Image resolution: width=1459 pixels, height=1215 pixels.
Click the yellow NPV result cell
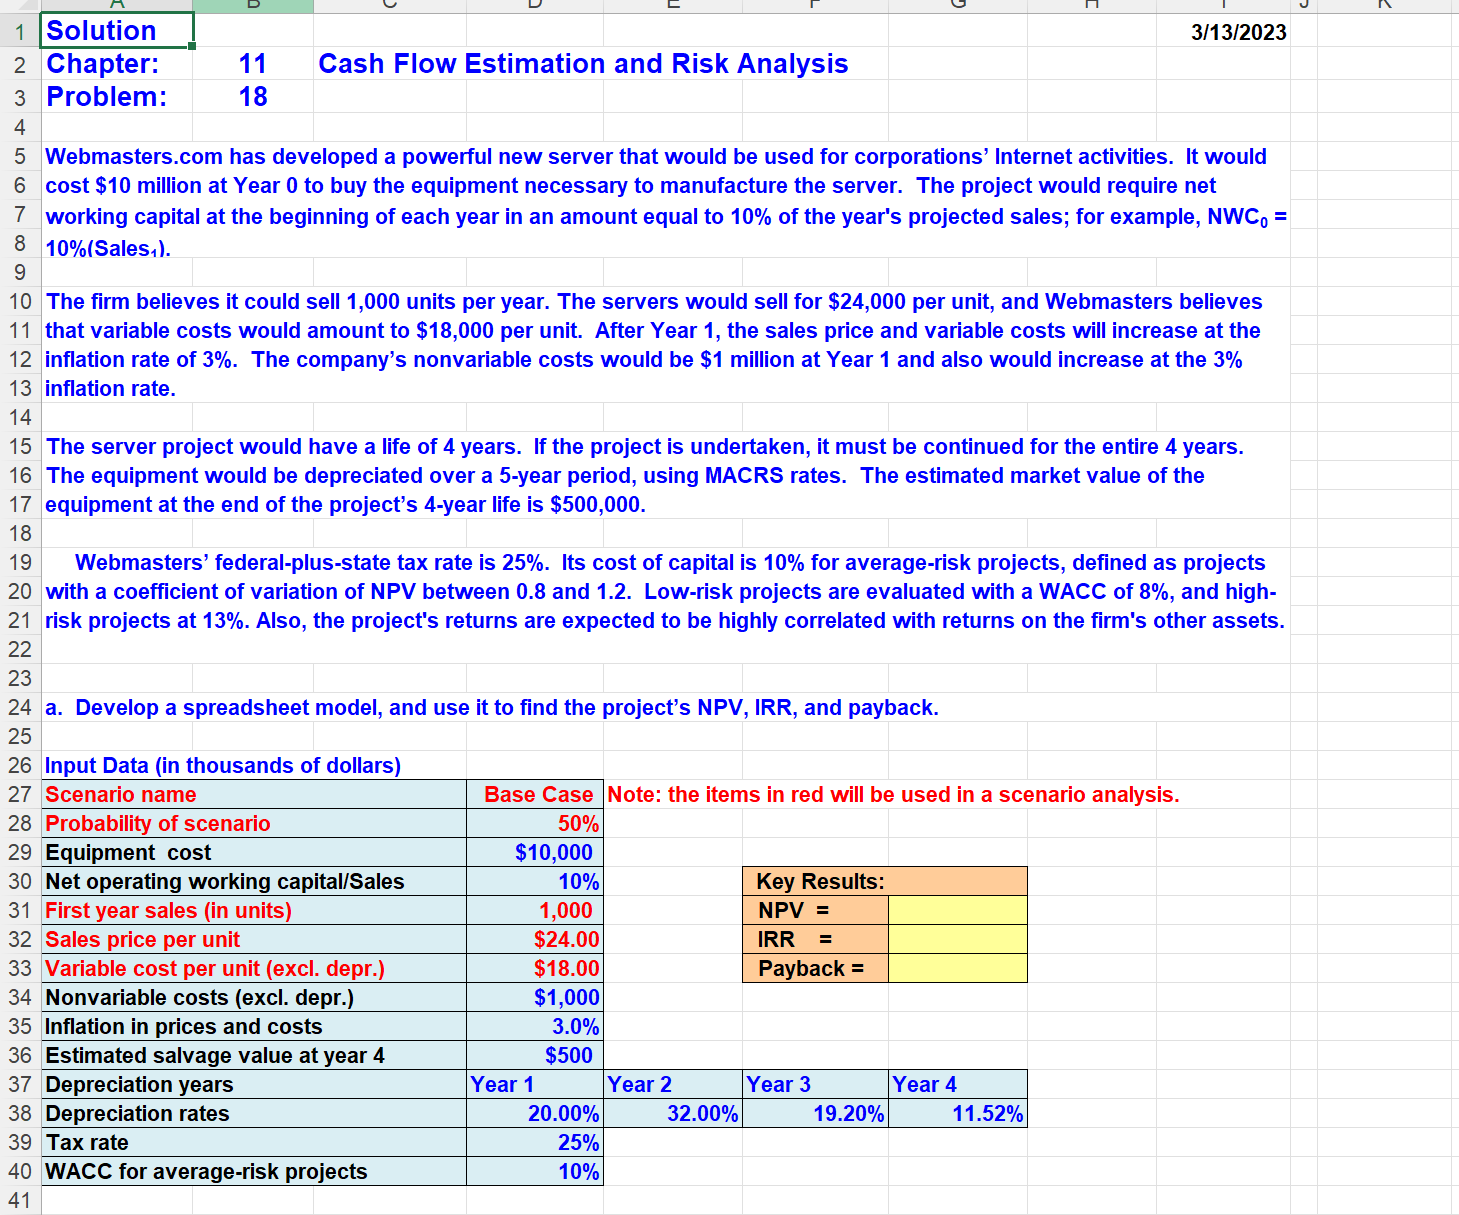click(957, 910)
